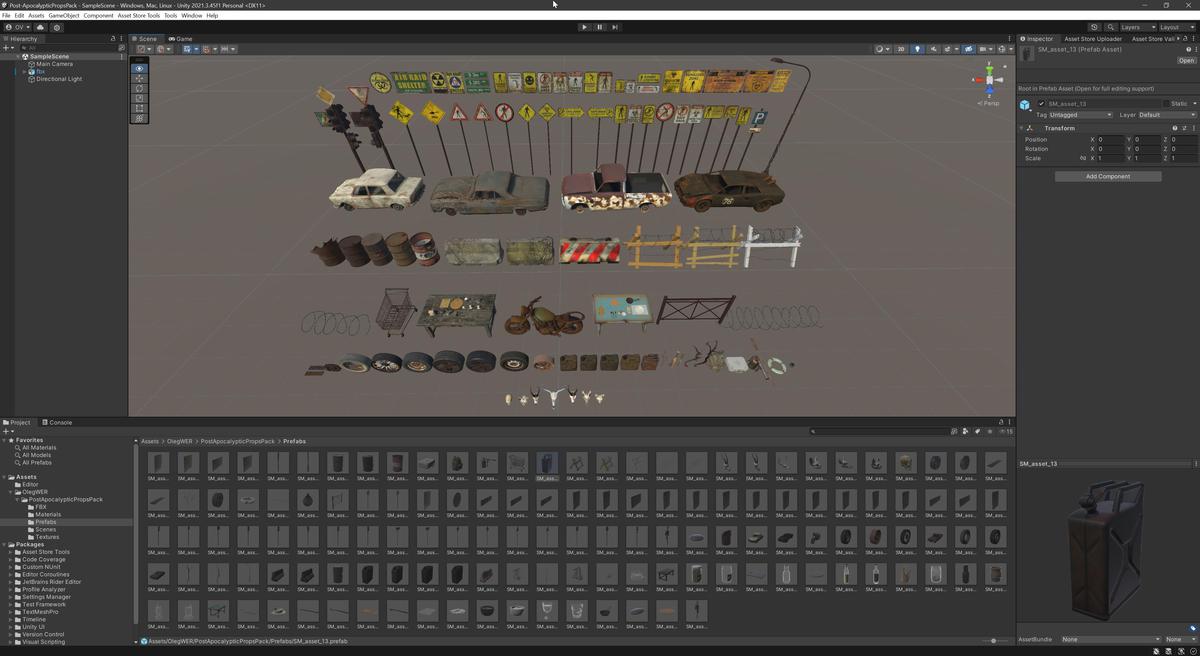Collapse SampleScene in the Hierarchy

pos(17,56)
